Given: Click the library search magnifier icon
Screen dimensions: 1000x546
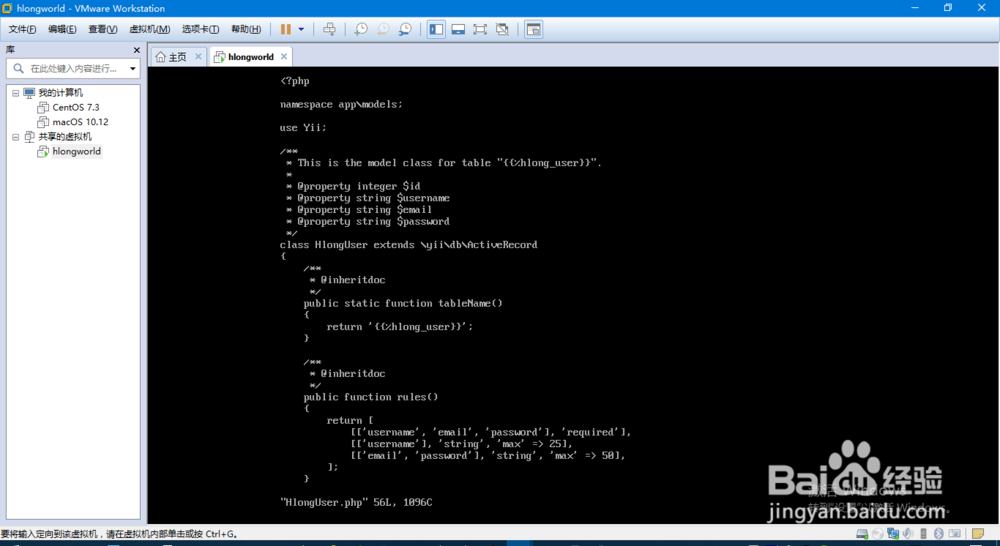Looking at the screenshot, I should click(18, 68).
